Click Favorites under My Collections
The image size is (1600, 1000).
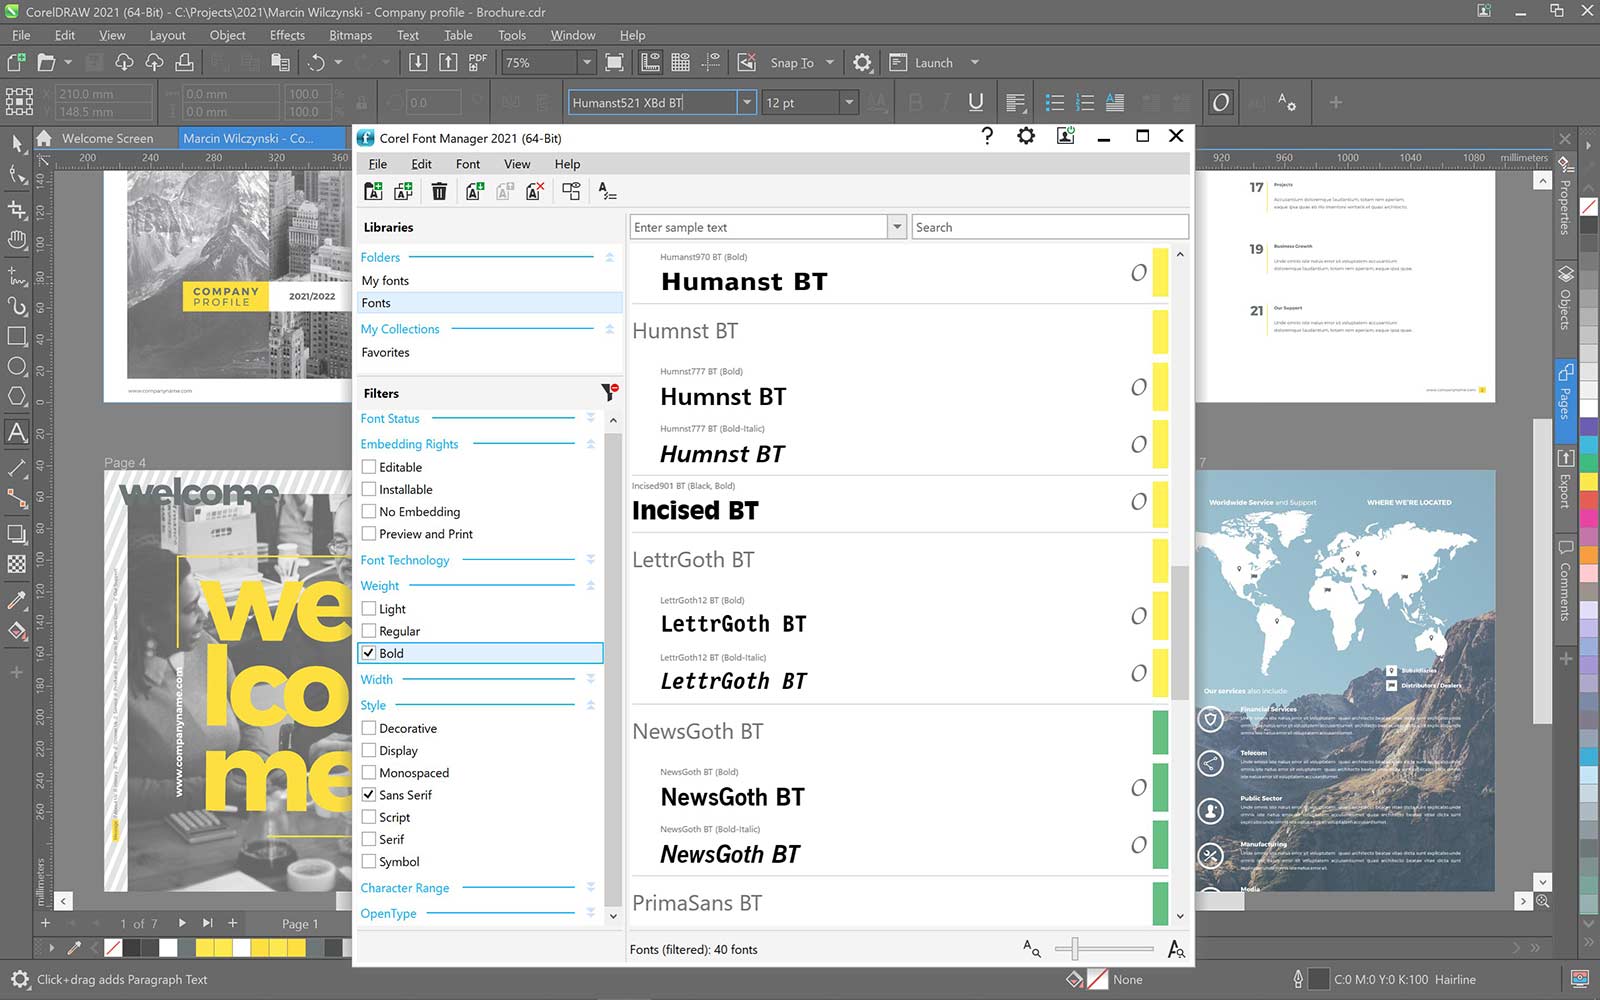click(x=386, y=352)
